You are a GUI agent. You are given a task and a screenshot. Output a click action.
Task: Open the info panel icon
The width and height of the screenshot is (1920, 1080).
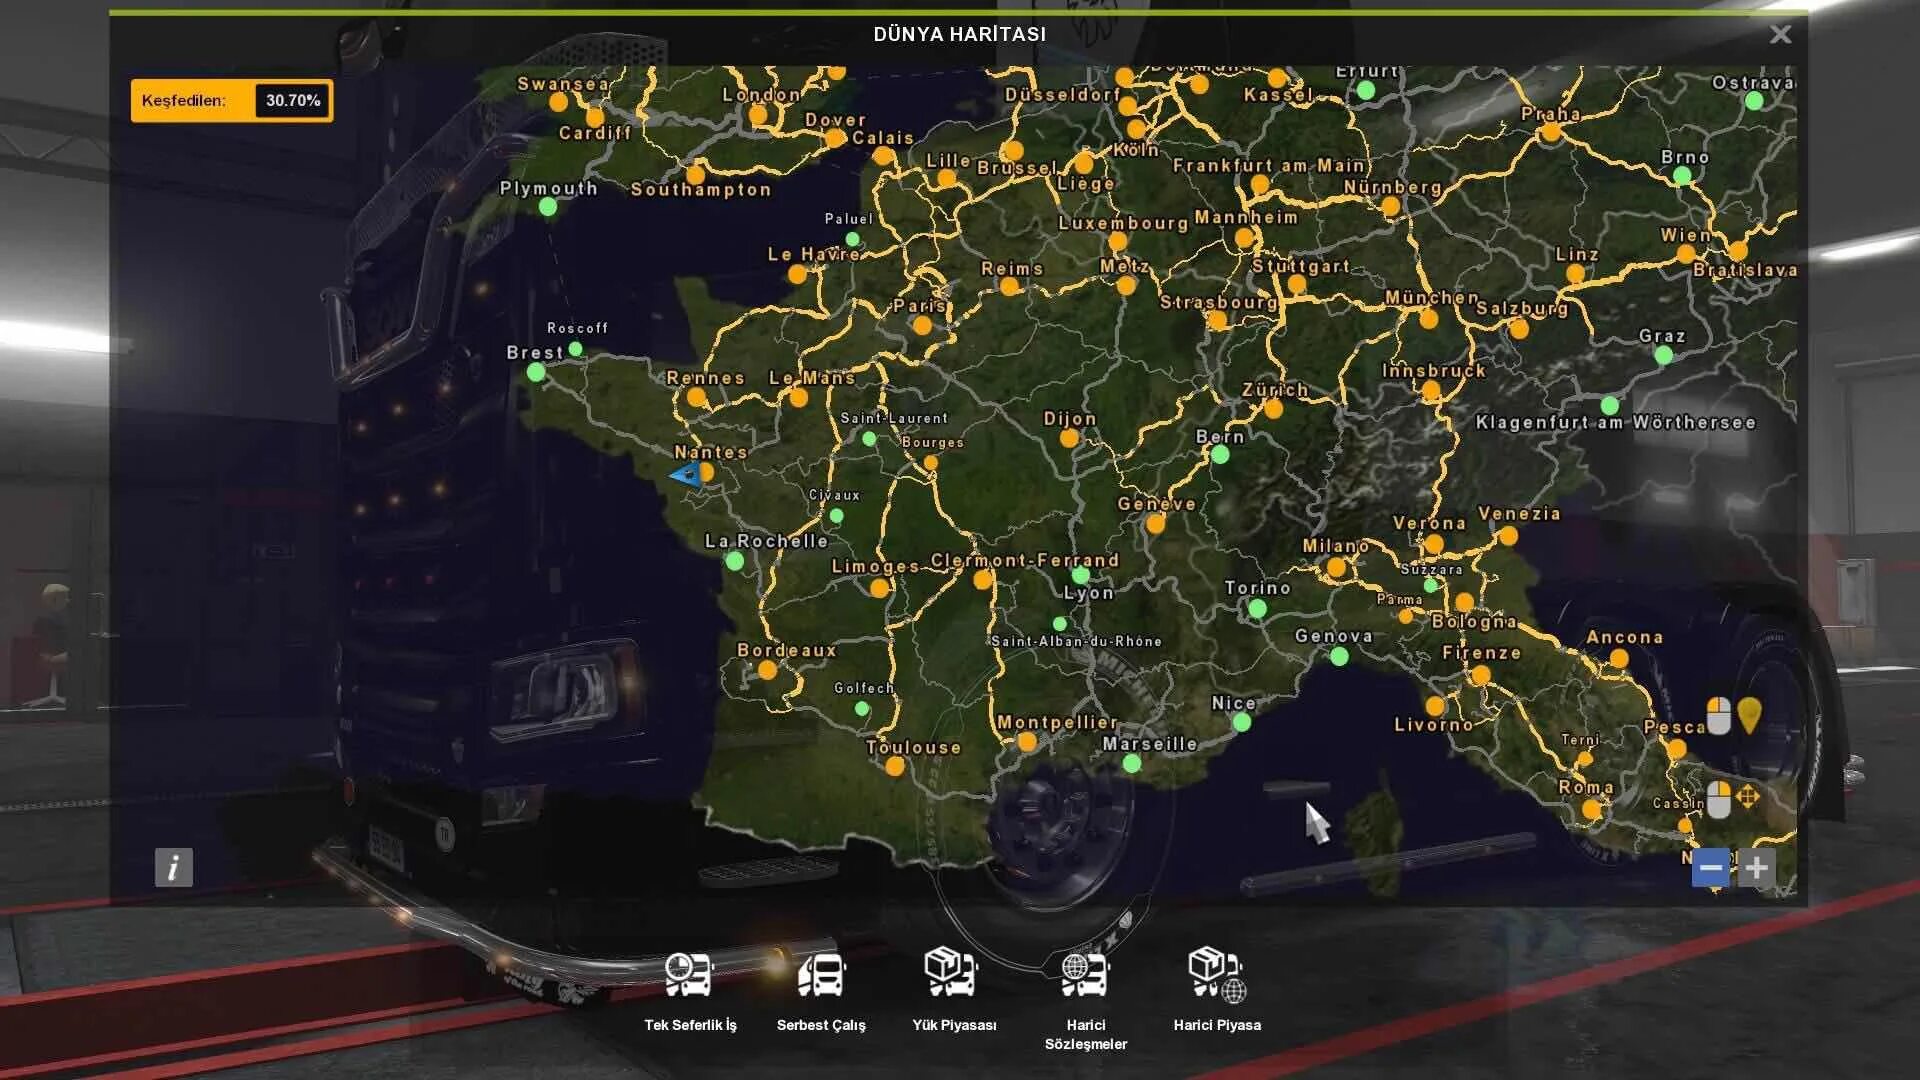point(173,867)
